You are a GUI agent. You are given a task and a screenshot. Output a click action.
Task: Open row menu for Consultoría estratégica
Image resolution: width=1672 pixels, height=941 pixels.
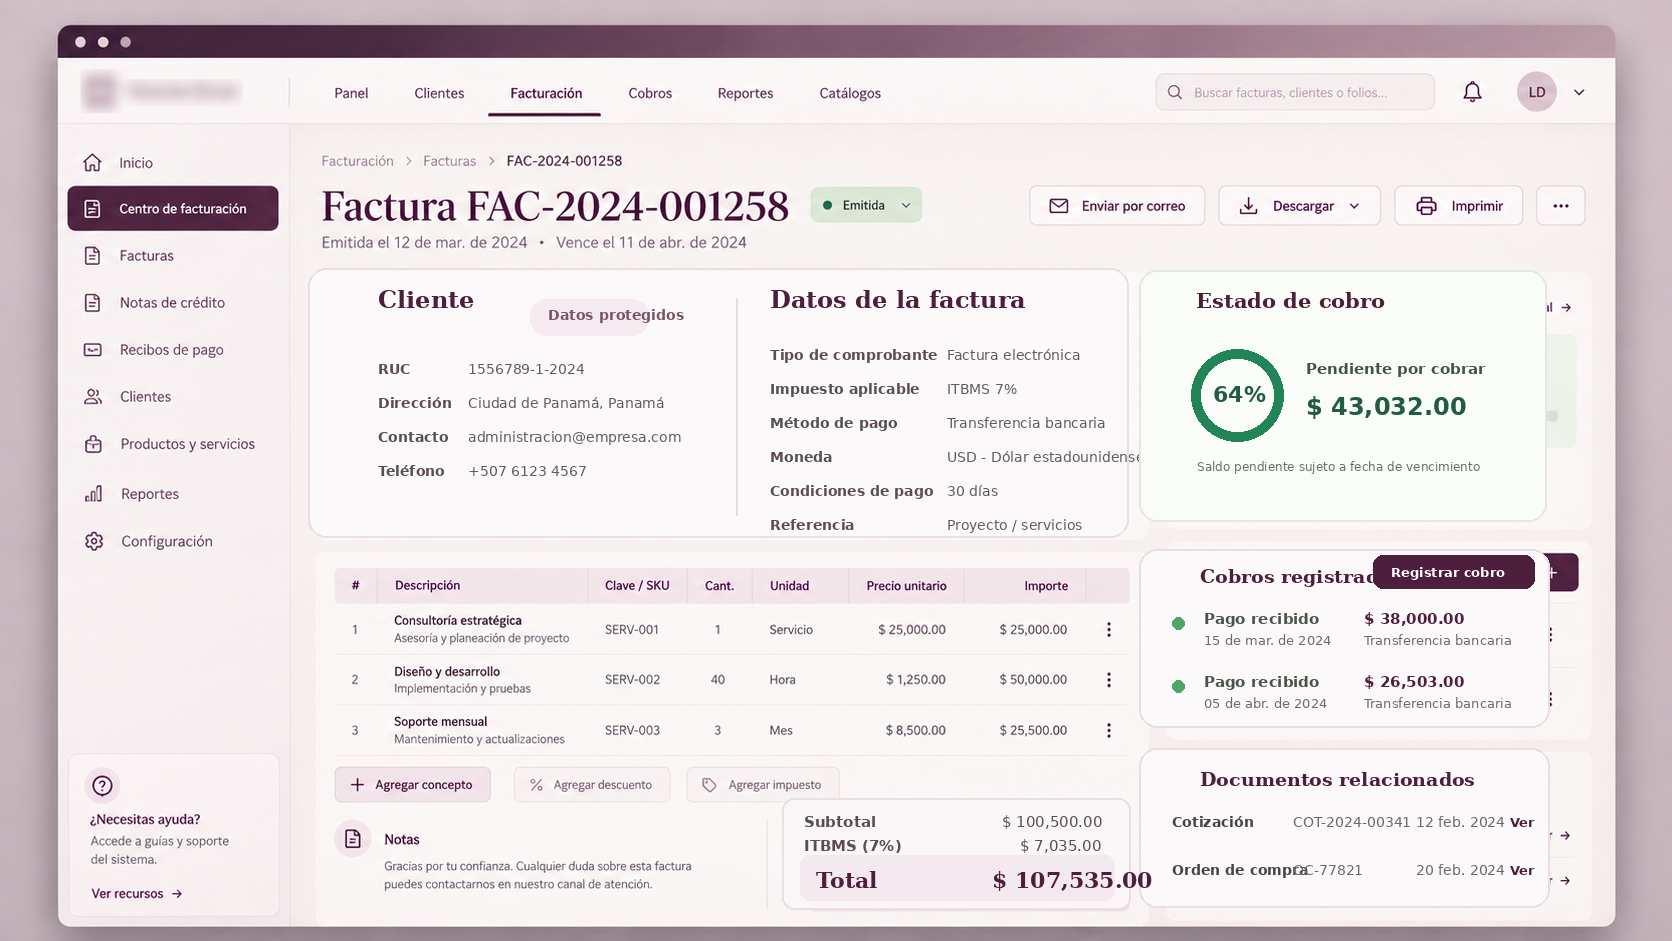pos(1108,629)
